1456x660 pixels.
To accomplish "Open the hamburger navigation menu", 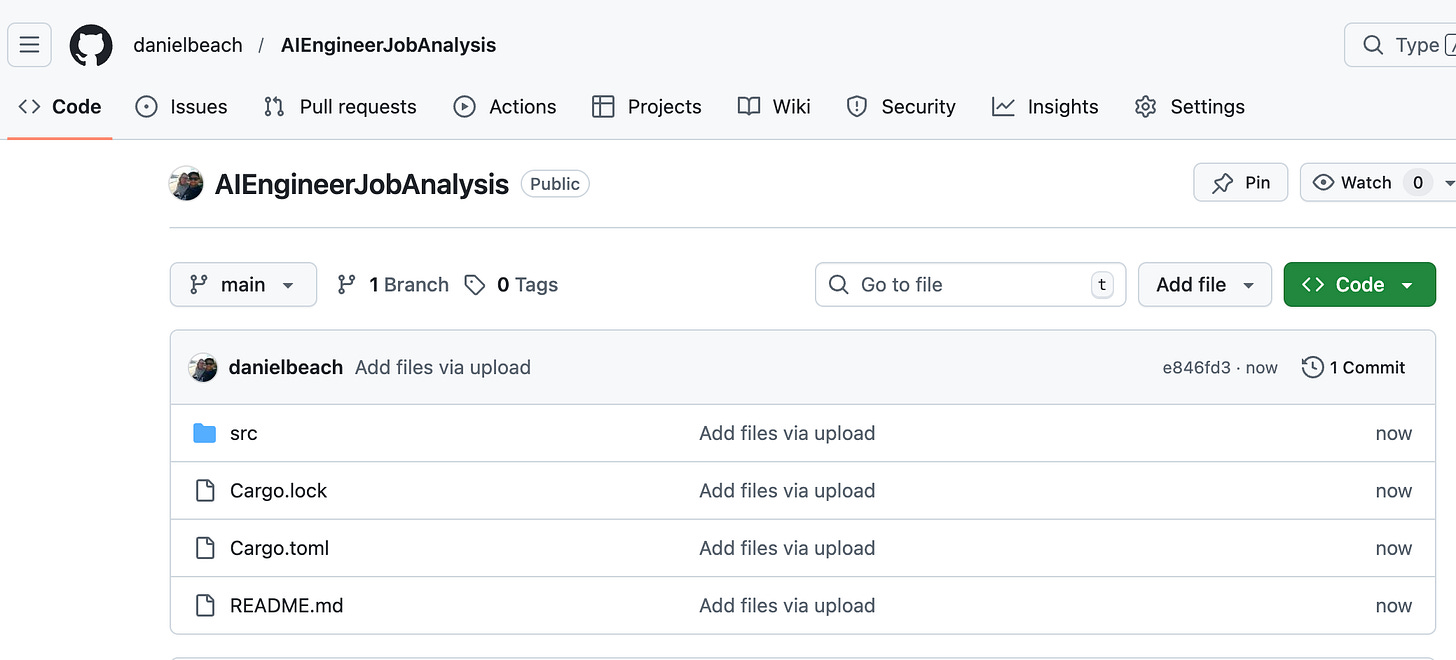I will pos(29,45).
